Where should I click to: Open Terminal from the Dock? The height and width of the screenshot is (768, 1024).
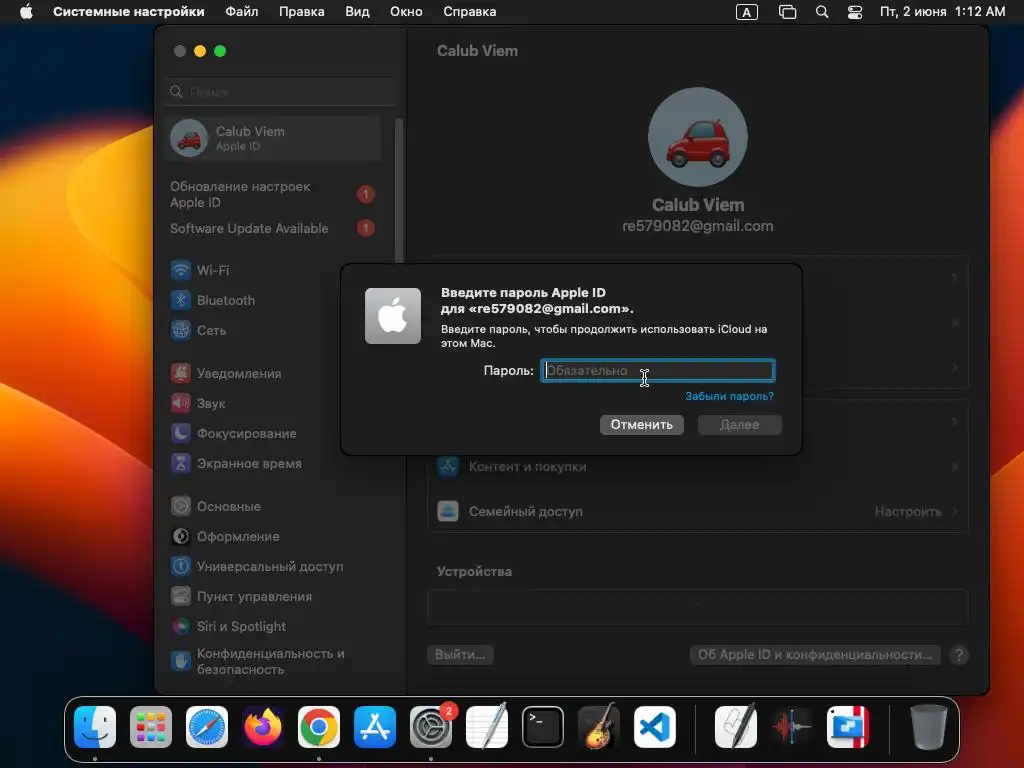tap(543, 727)
